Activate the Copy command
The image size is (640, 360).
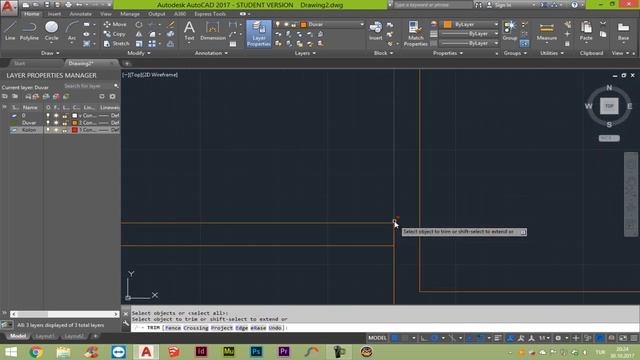115,34
